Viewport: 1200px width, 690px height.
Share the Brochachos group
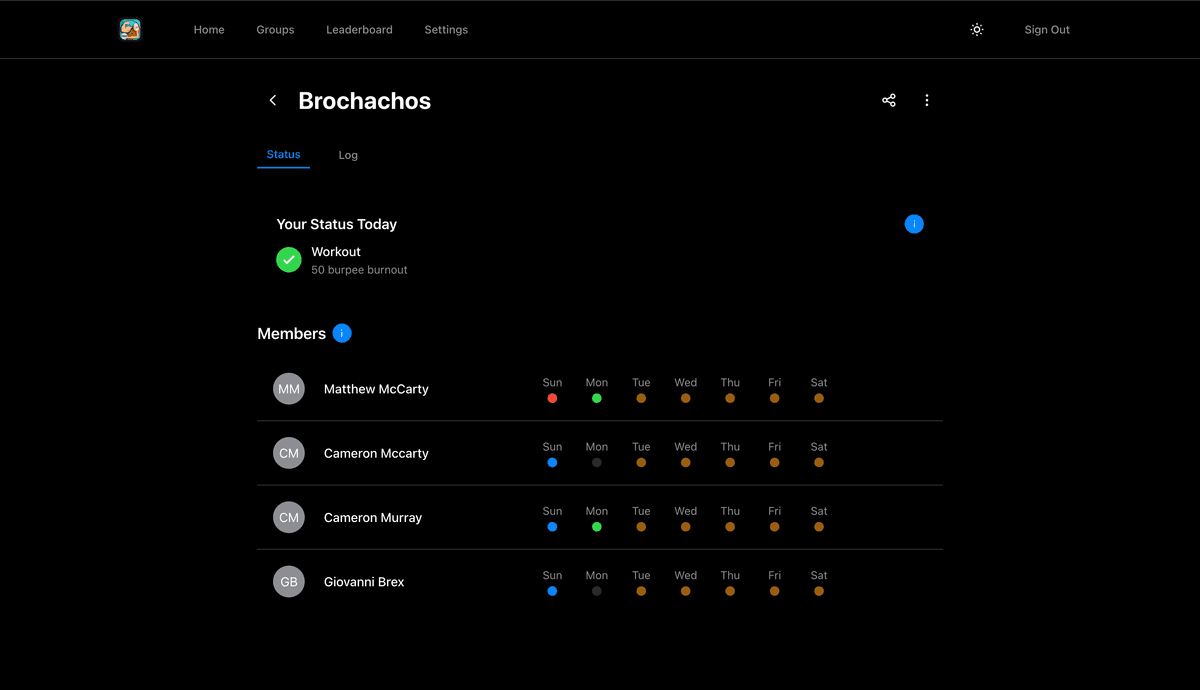pos(888,100)
